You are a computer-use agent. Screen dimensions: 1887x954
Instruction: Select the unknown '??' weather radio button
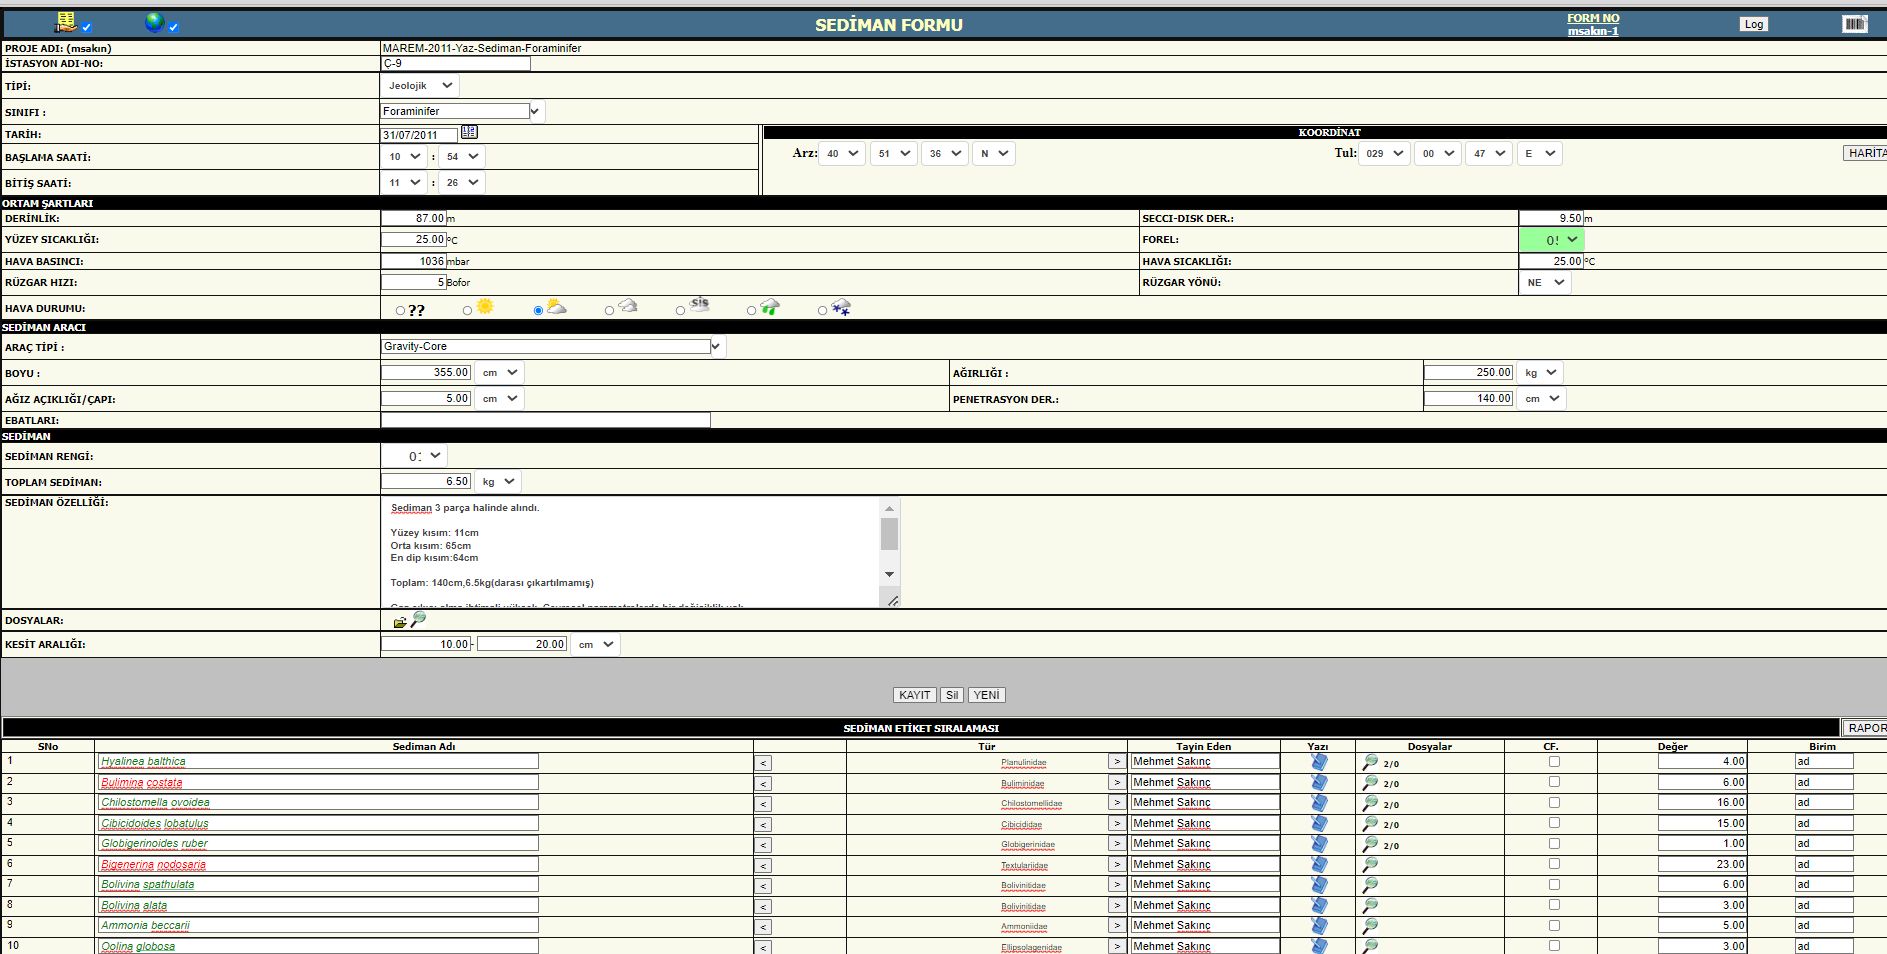click(x=400, y=311)
